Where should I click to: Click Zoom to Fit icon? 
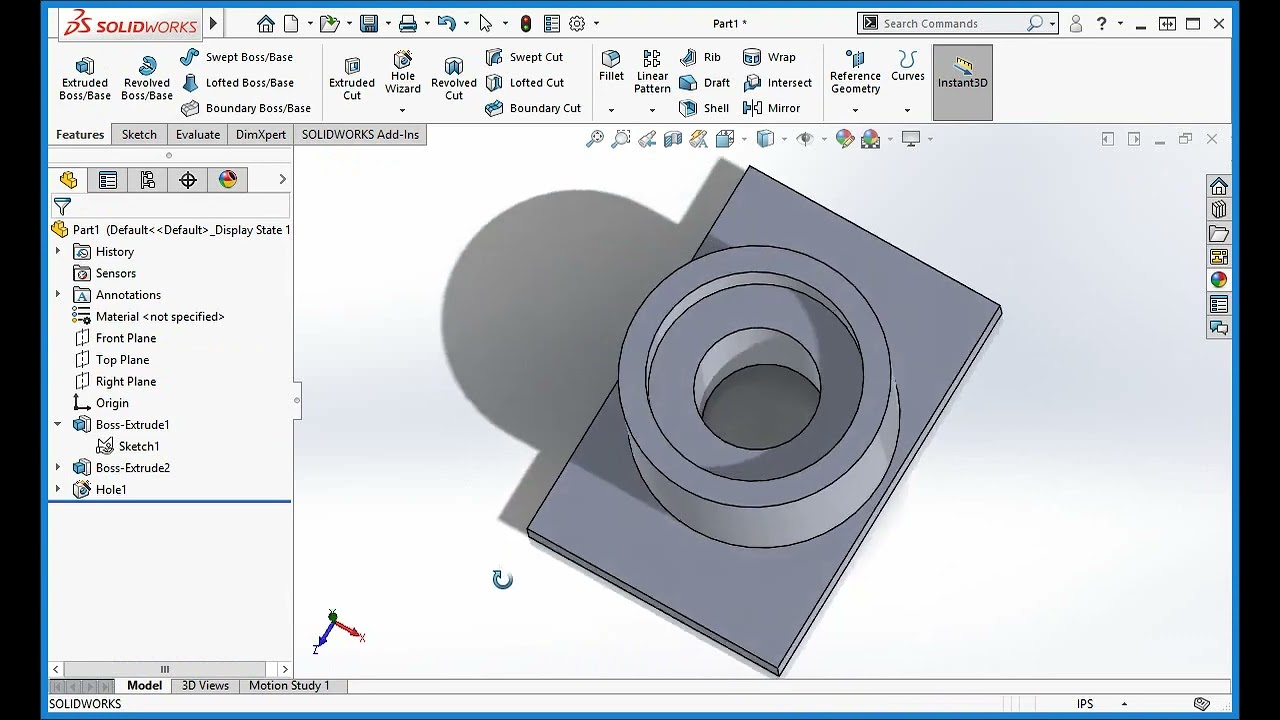tap(595, 139)
